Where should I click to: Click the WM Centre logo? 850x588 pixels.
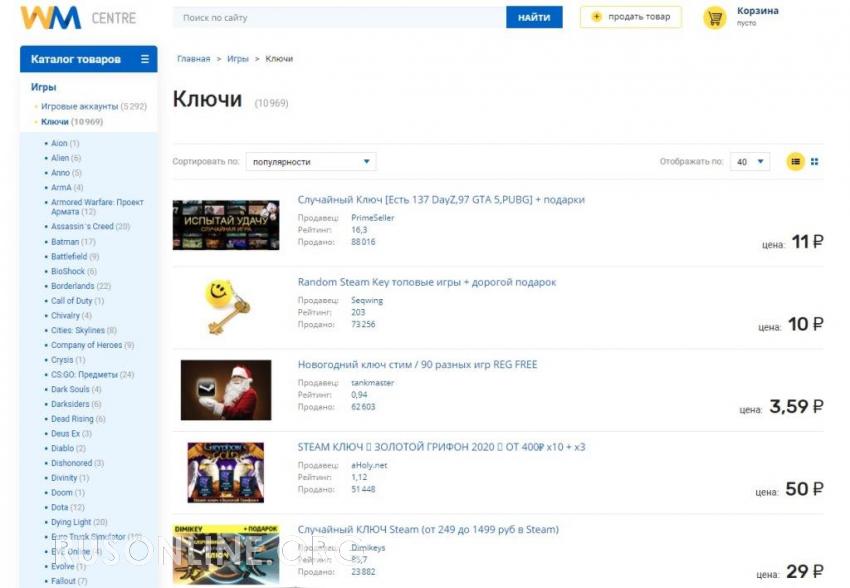[x=78, y=18]
